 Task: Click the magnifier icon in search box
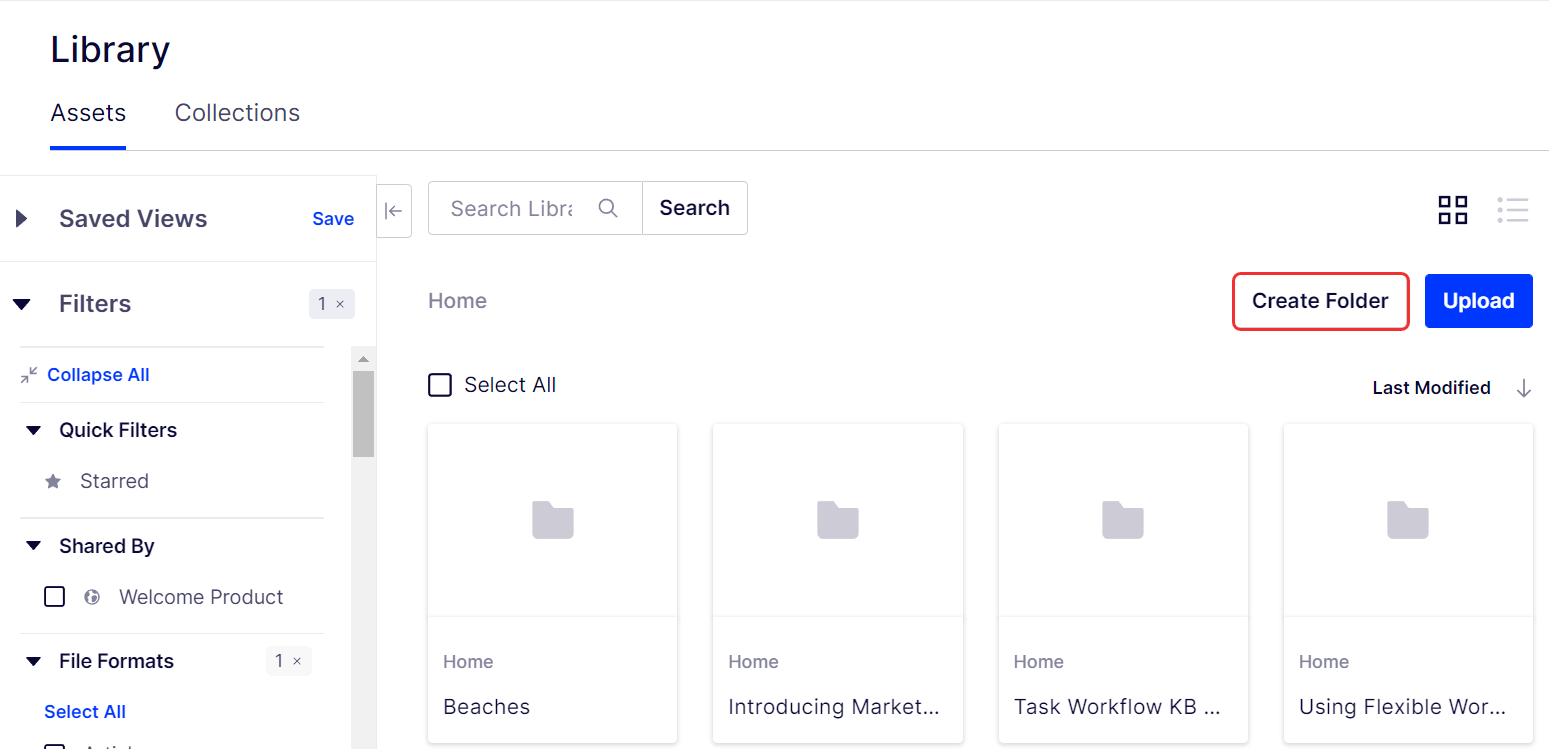(x=607, y=208)
